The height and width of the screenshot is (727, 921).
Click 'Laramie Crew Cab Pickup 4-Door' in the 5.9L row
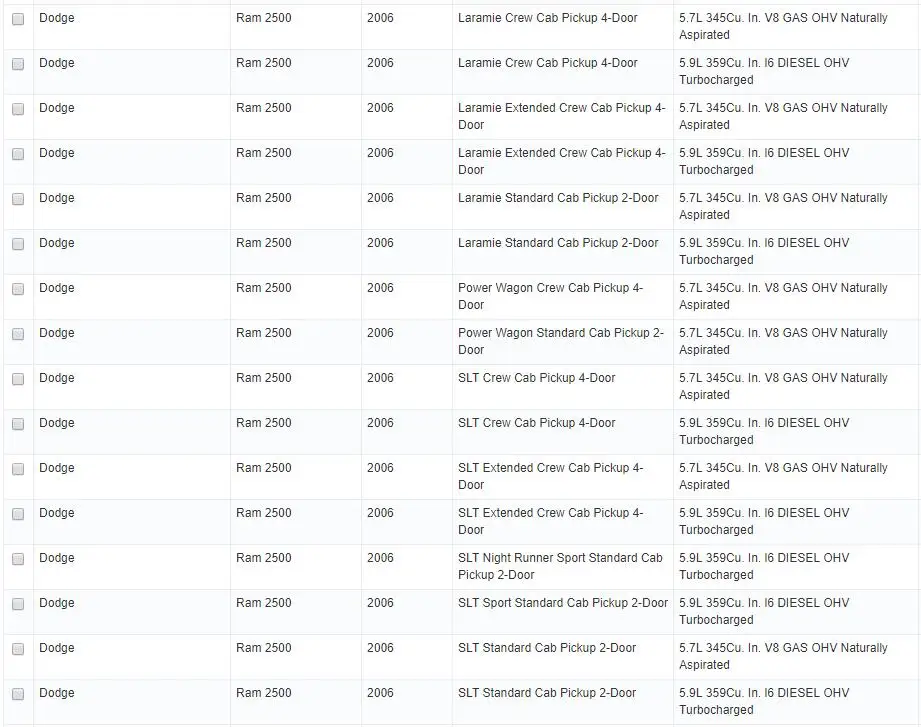[547, 63]
